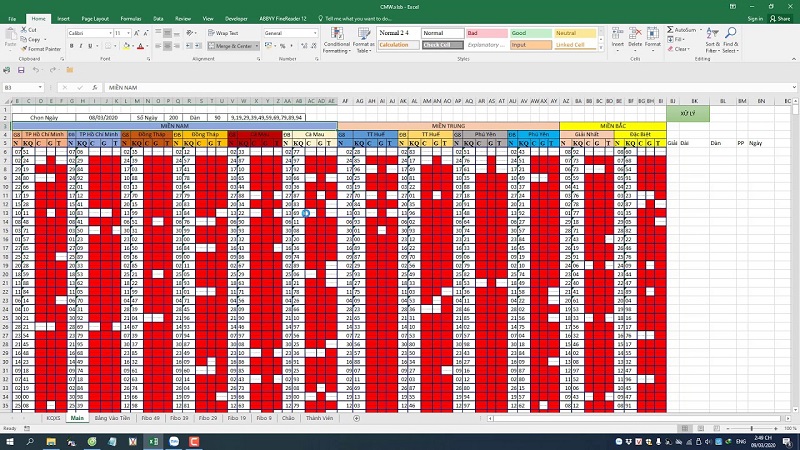Click the Clear eraser icon
800x450 pixels.
(670, 49)
